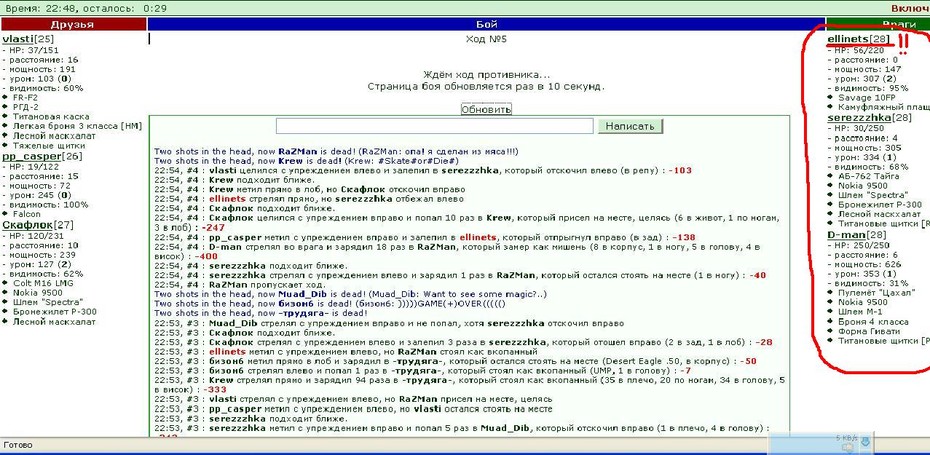
Task: Select serezzzhka's АБ-762 Тайга item
Action: coord(869,176)
